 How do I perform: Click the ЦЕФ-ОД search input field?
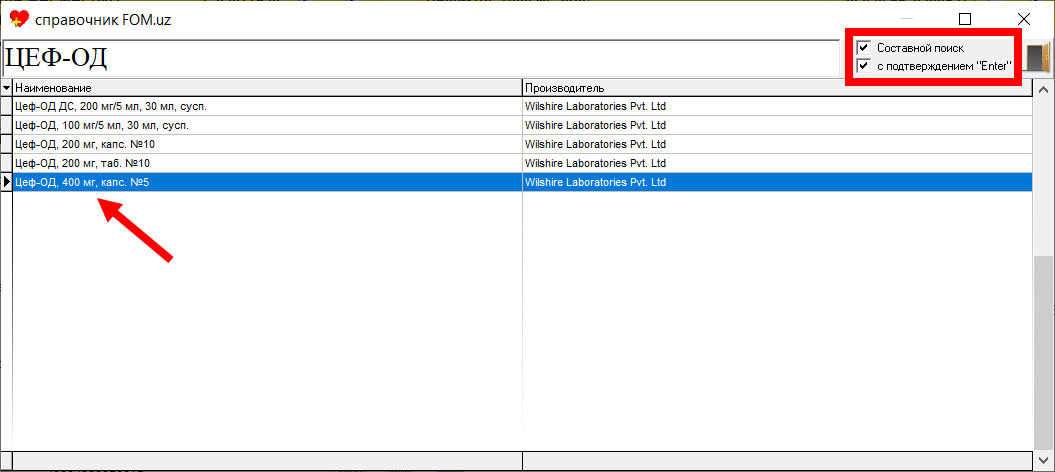421,58
